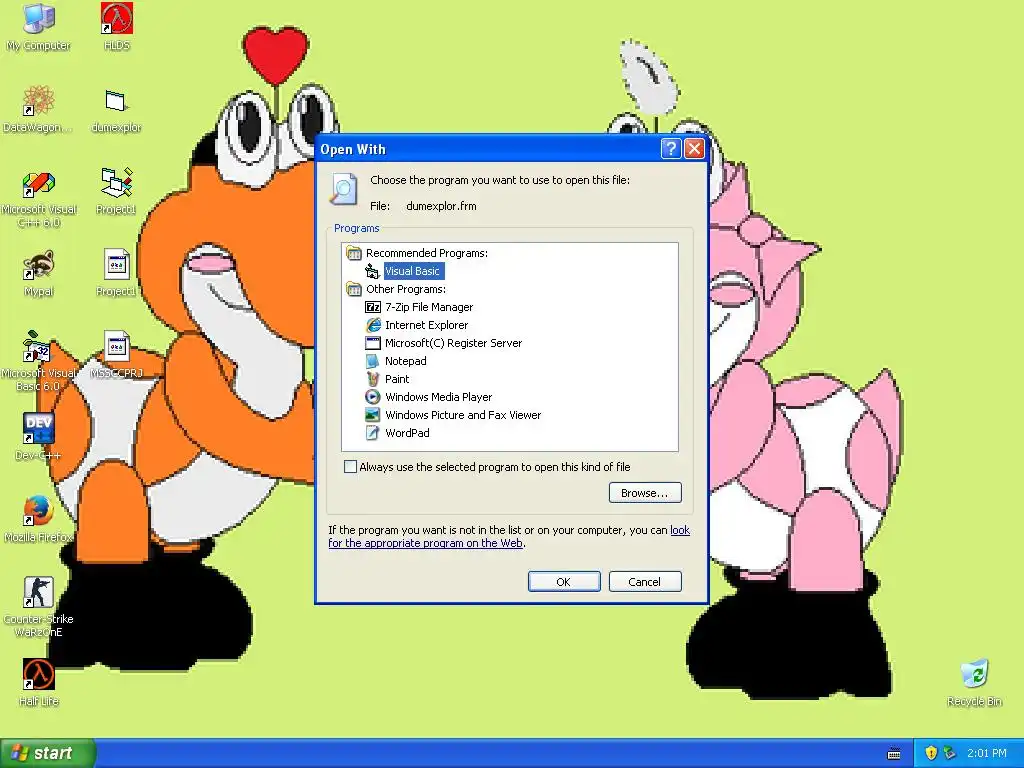The width and height of the screenshot is (1024, 768).
Task: Click the Safely Remove Hardware tray icon
Action: pos(950,753)
